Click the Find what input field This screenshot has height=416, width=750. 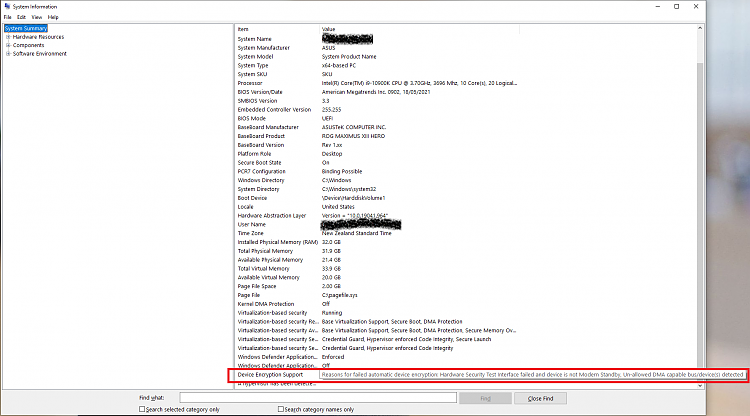[318, 398]
